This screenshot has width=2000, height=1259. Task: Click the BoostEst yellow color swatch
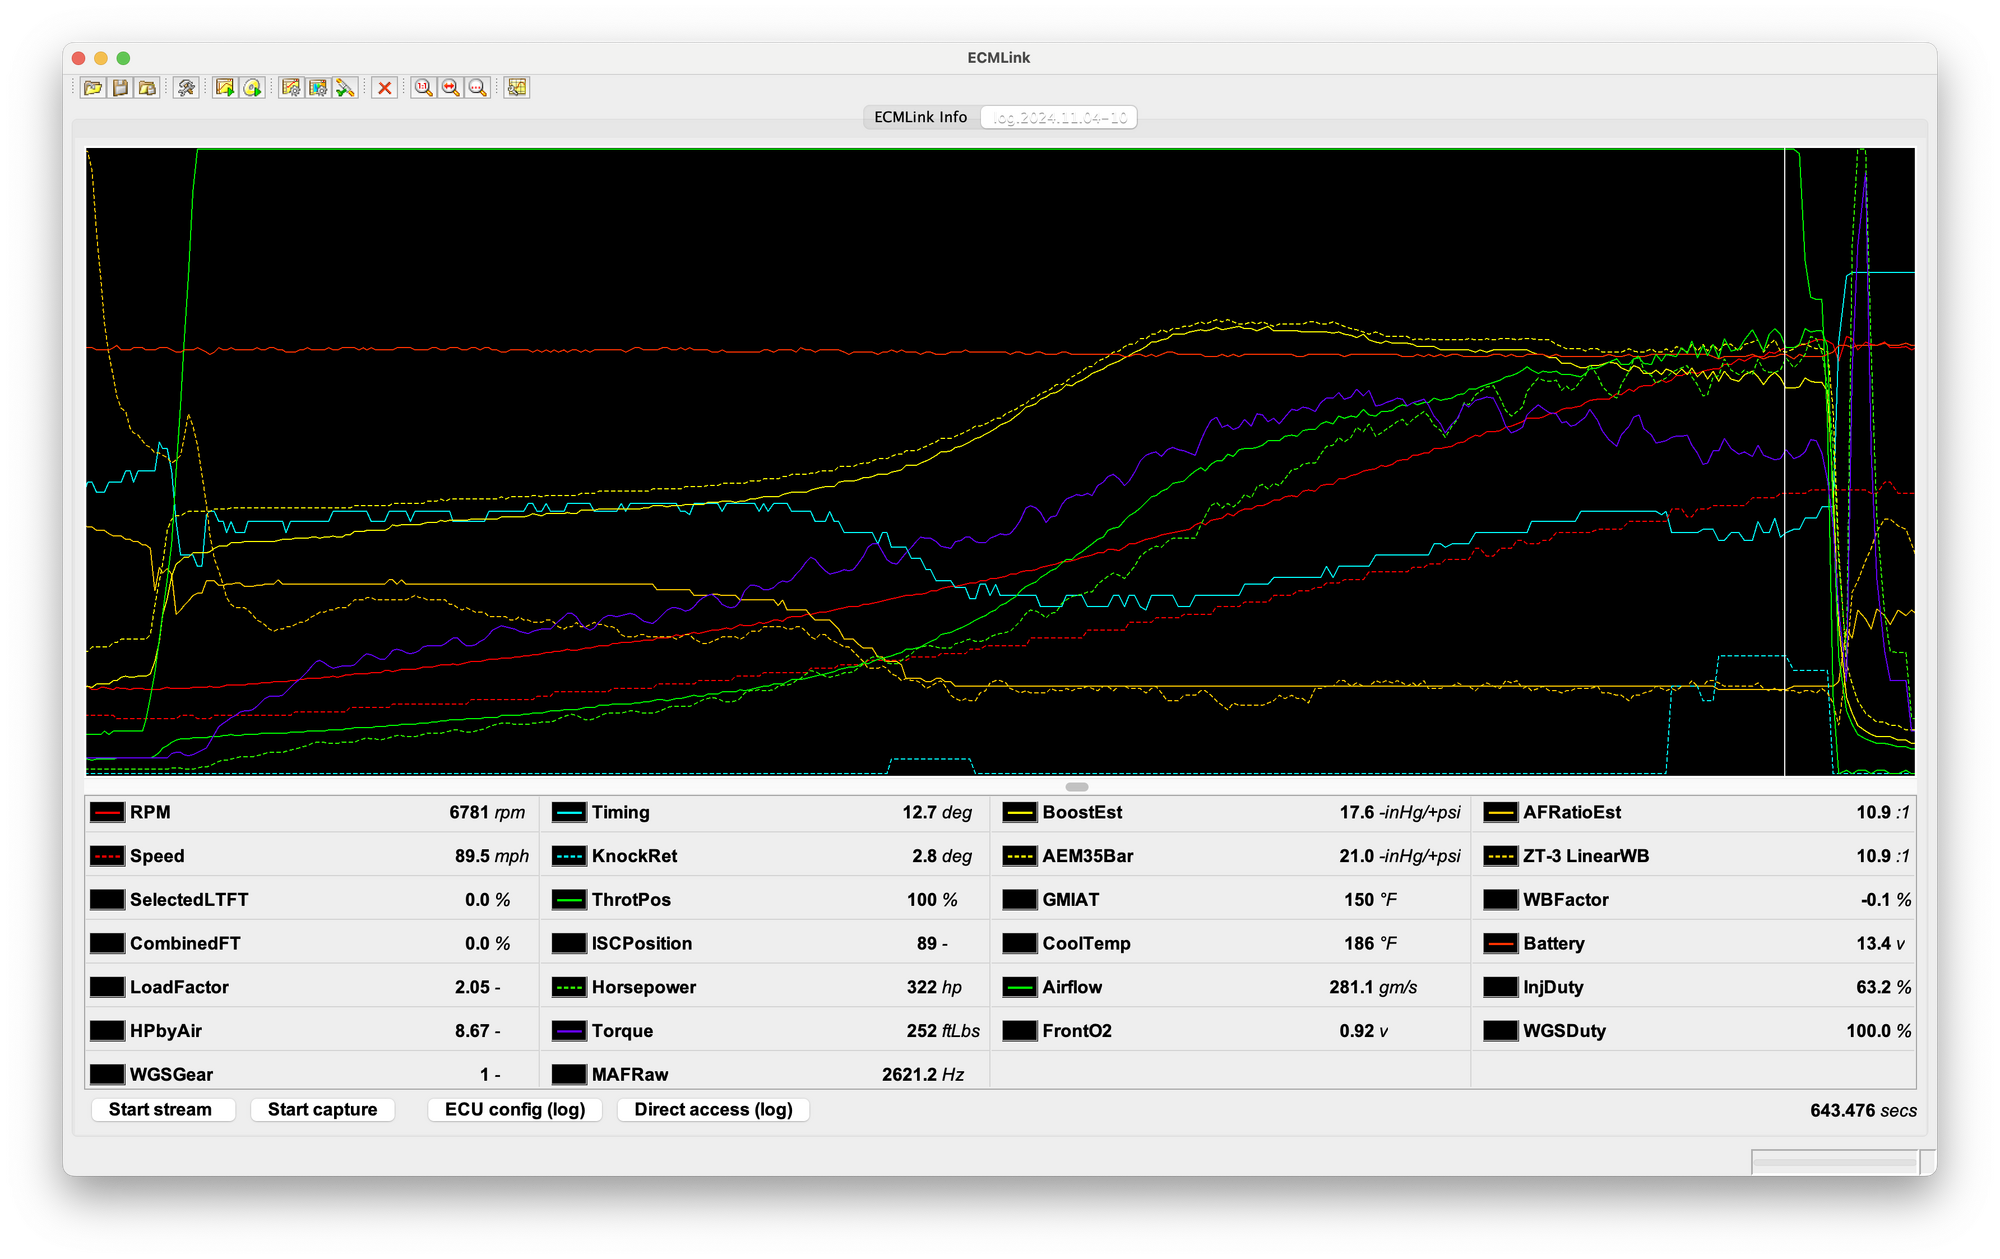point(1020,812)
